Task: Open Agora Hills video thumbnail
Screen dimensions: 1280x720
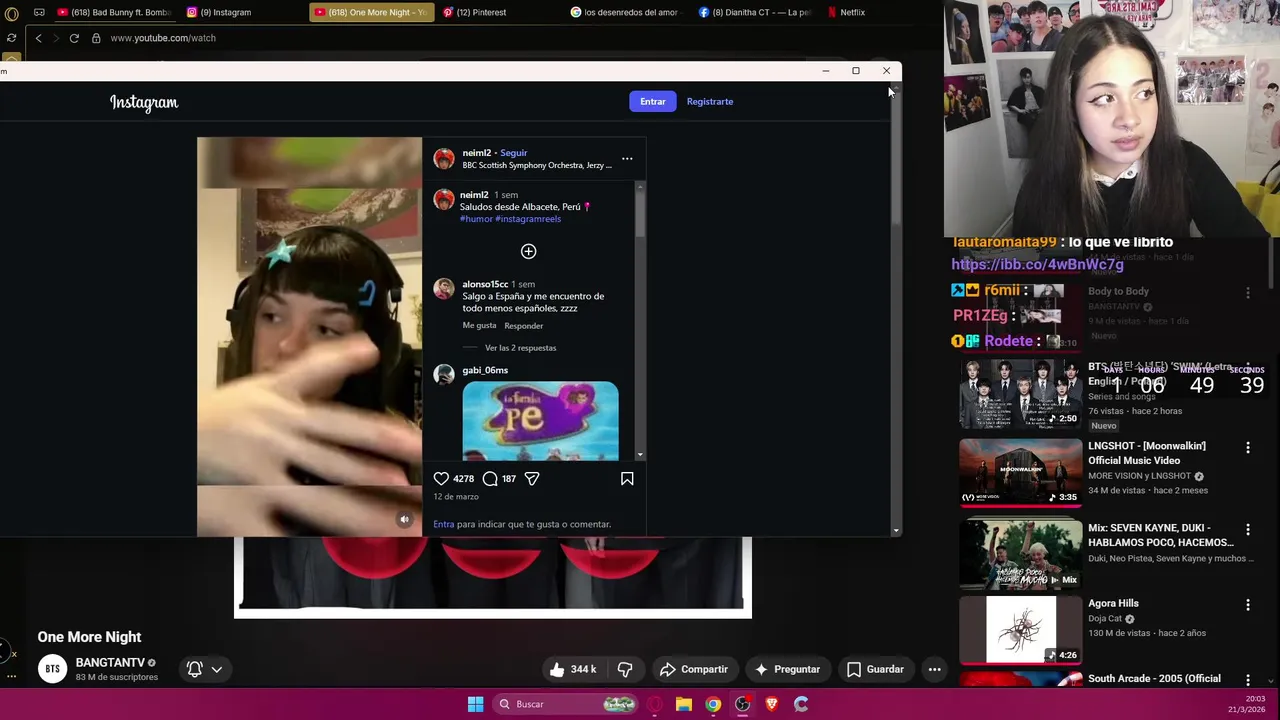Action: (x=1020, y=630)
